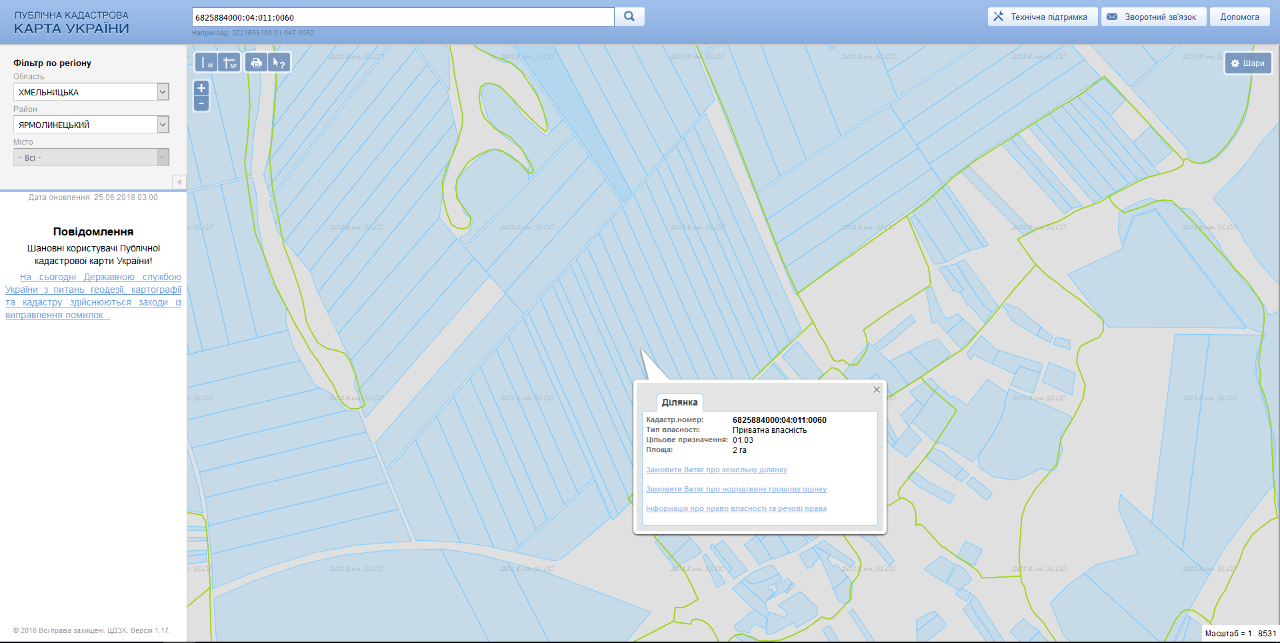
Task: Open Інформація про право власності link
Action: pos(736,508)
